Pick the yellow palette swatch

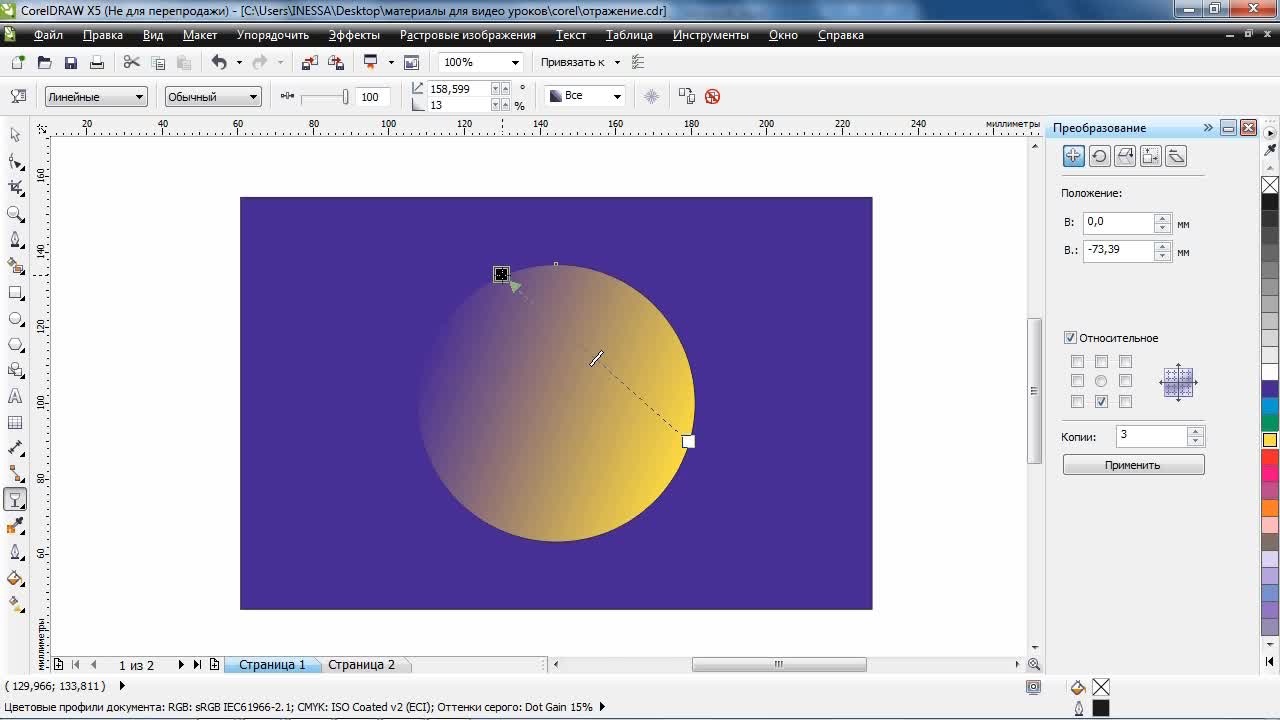click(1270, 439)
